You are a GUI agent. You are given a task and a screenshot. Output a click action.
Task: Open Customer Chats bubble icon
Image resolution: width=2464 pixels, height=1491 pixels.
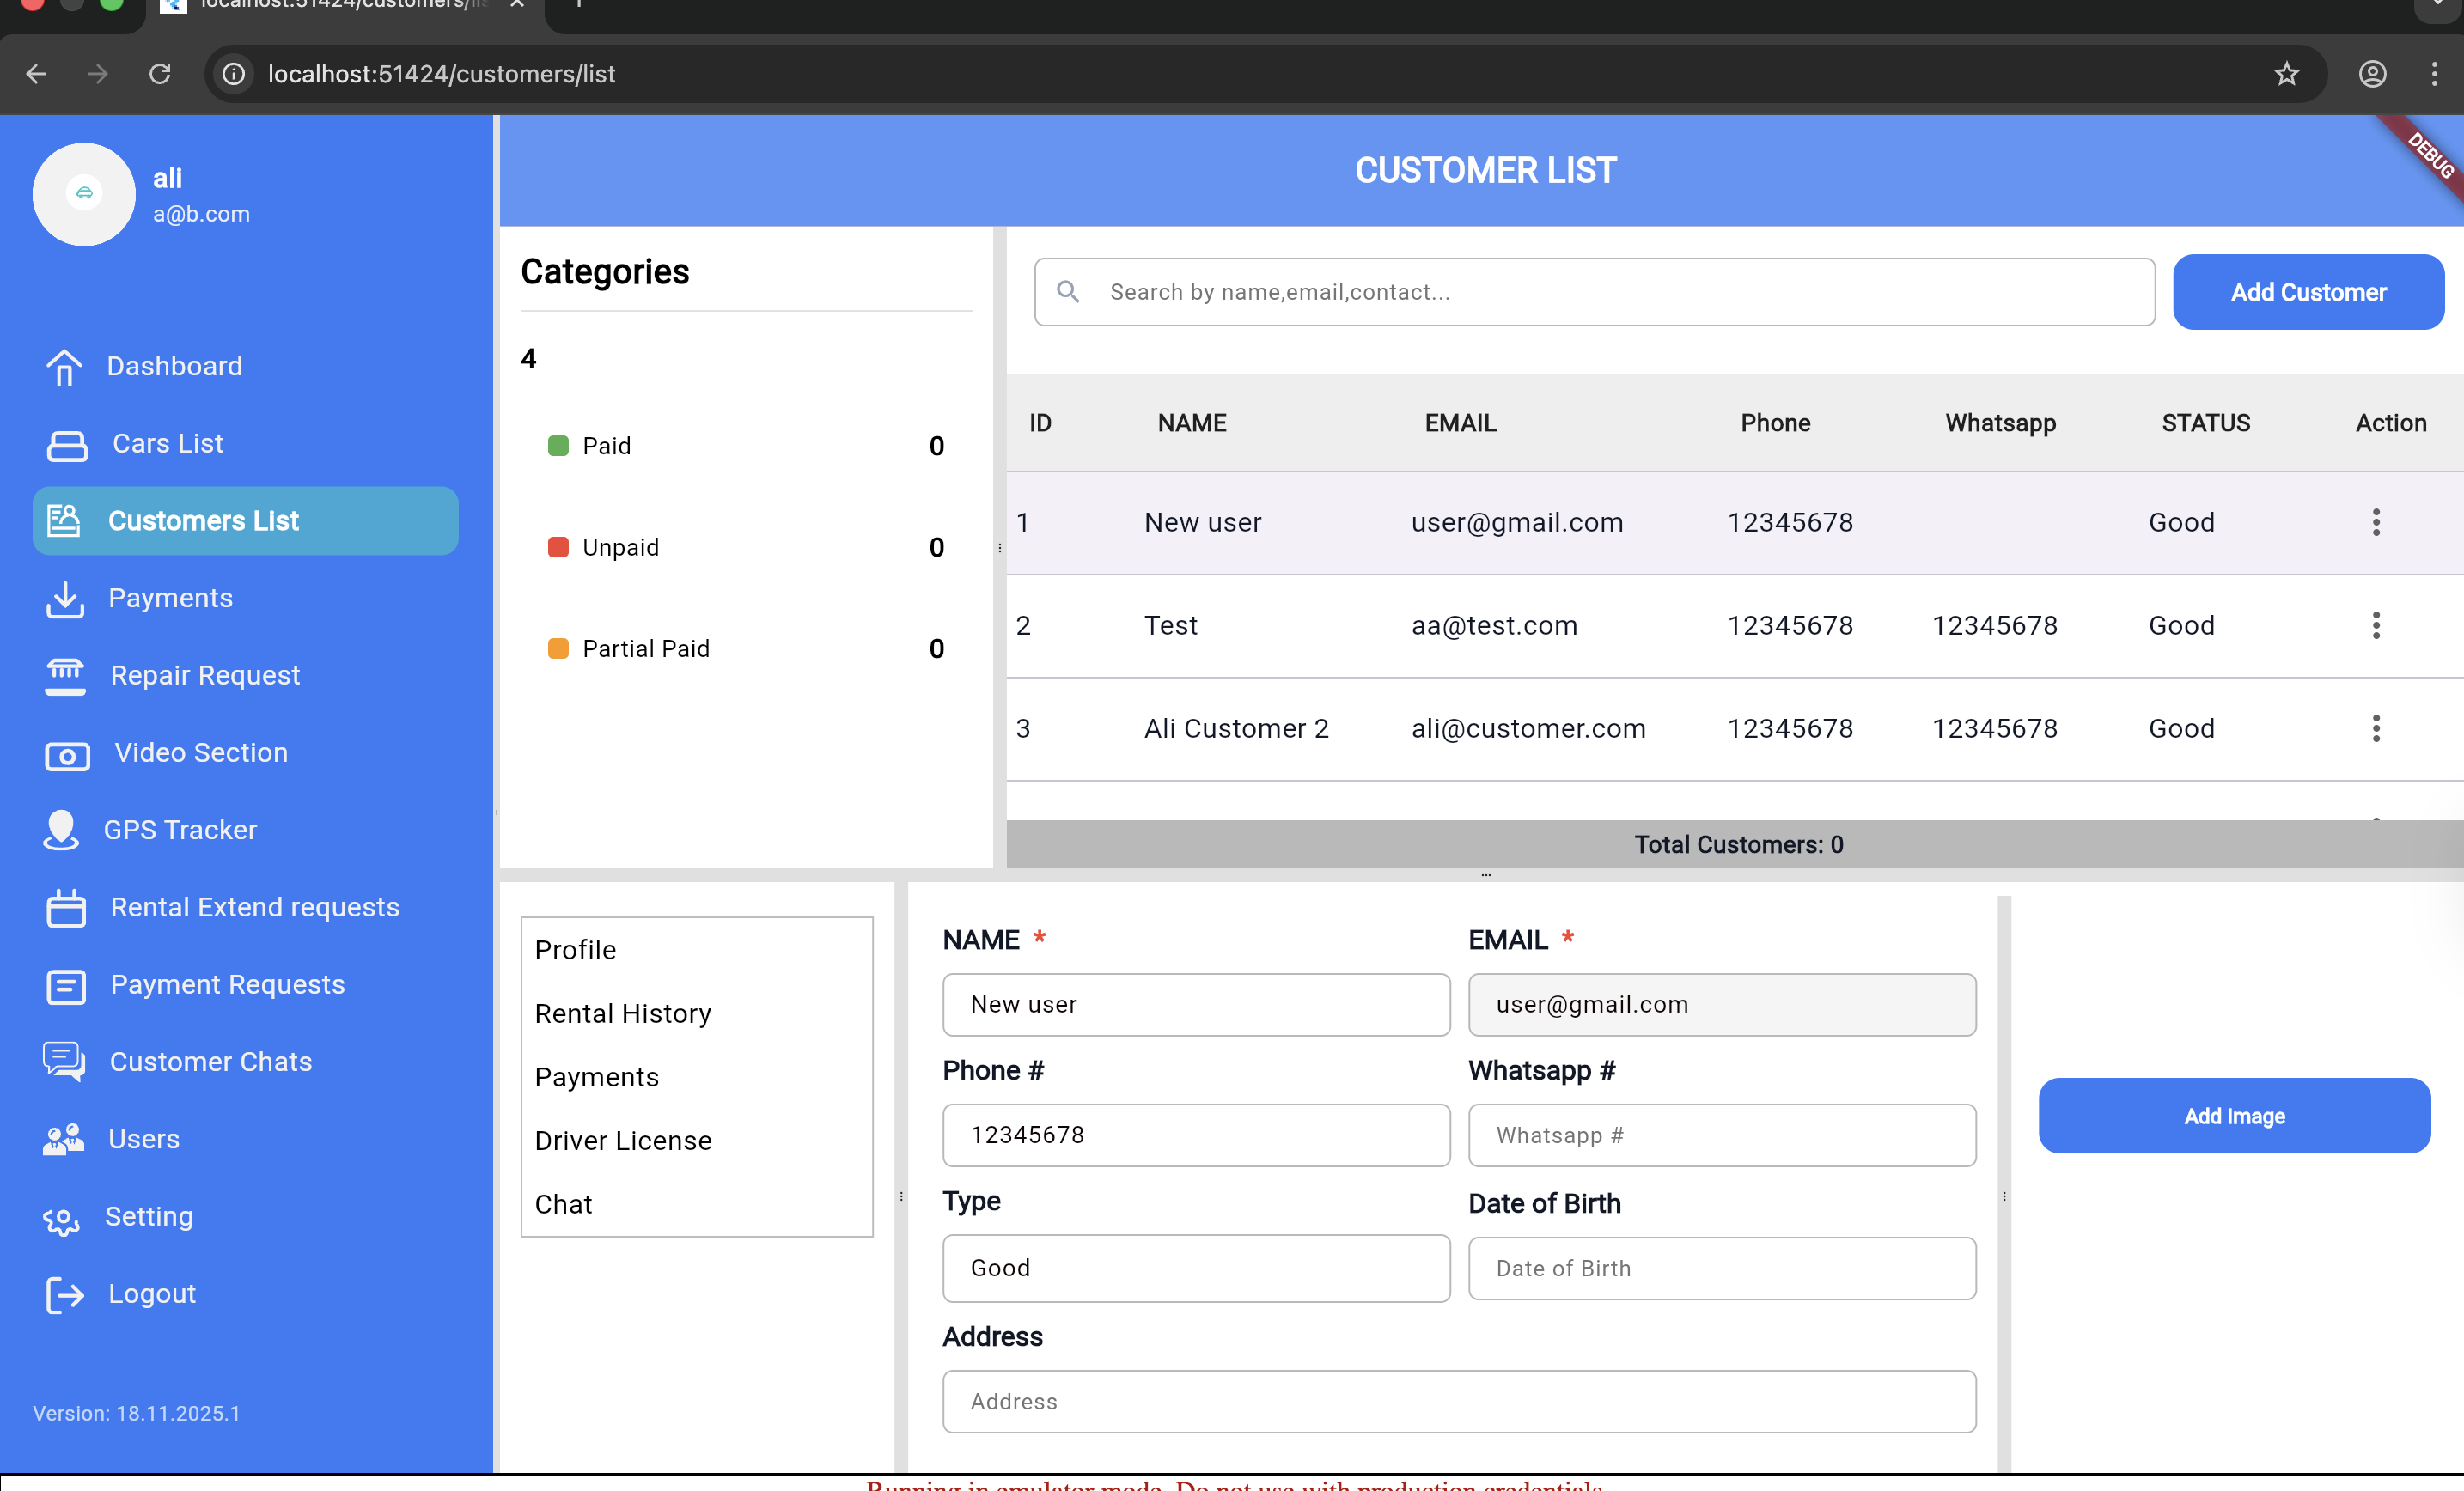click(x=64, y=1062)
